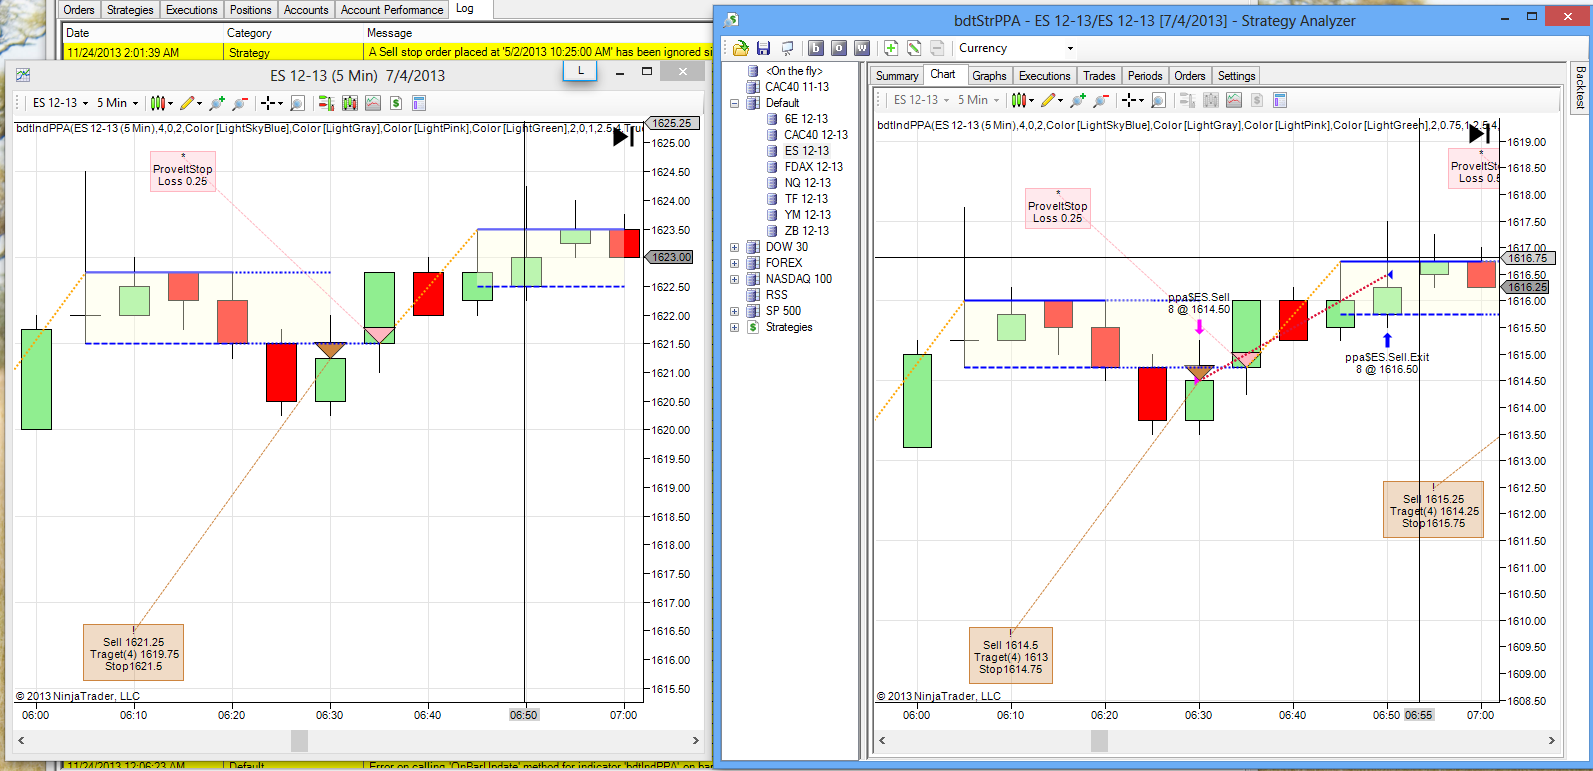
Task: Select FDAX 12-13 in the Default list
Action: [x=813, y=167]
